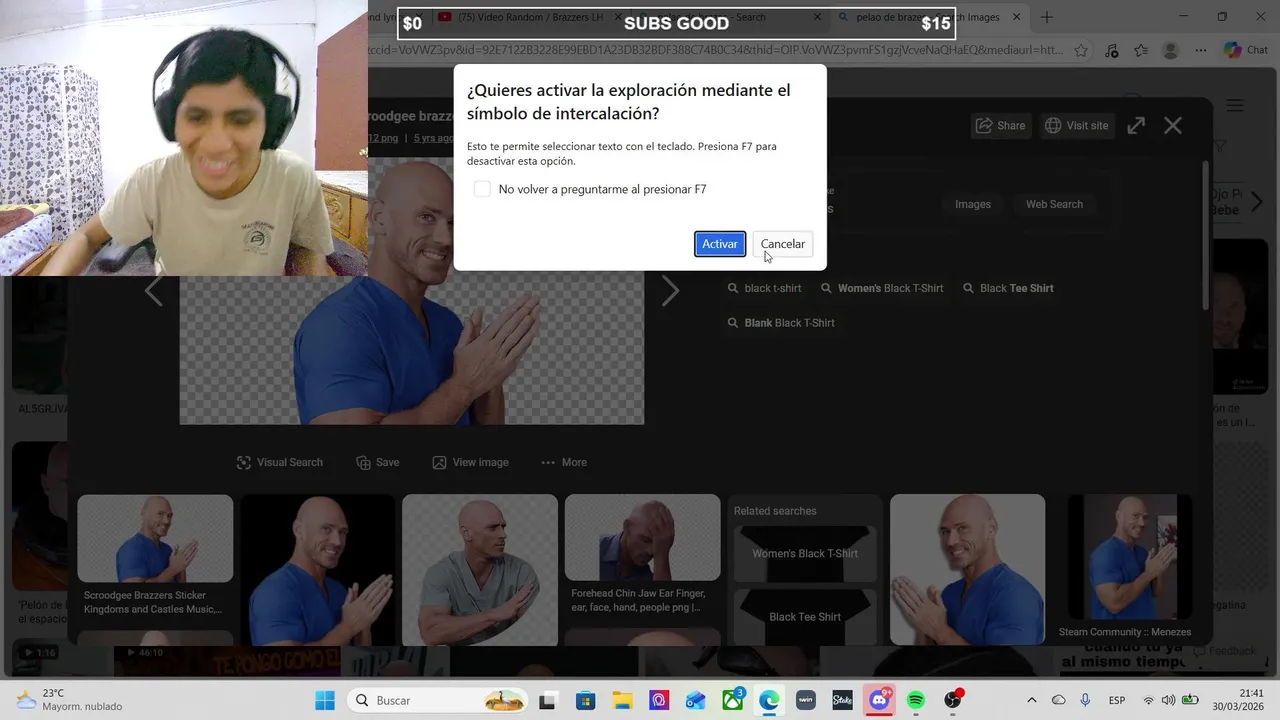This screenshot has width=1280, height=720.
Task: Open volume control in tray
Action: [1168, 700]
